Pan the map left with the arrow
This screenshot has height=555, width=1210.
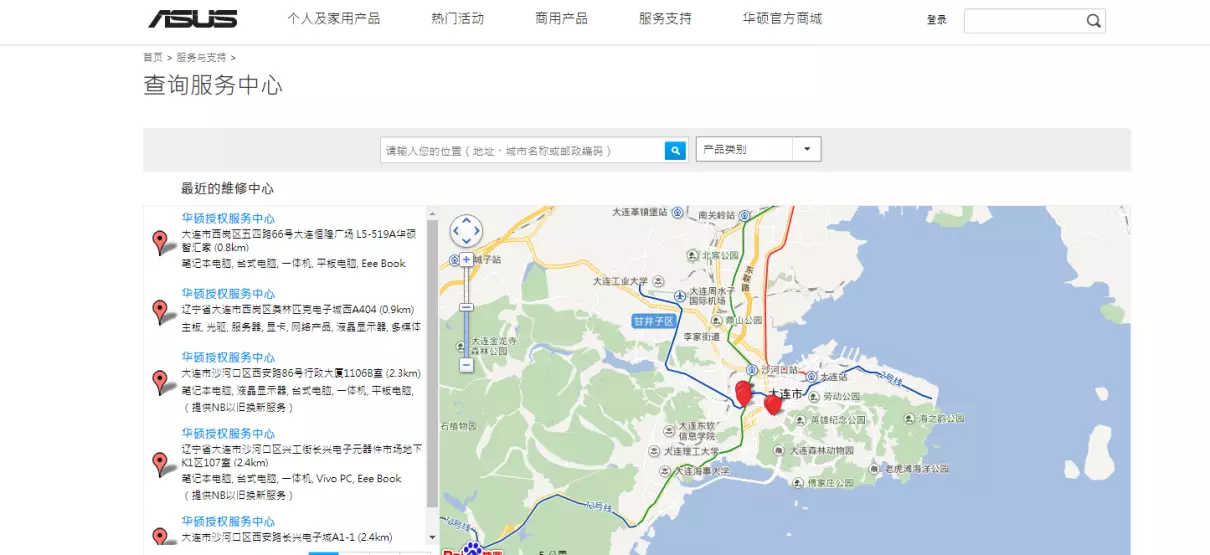455,231
